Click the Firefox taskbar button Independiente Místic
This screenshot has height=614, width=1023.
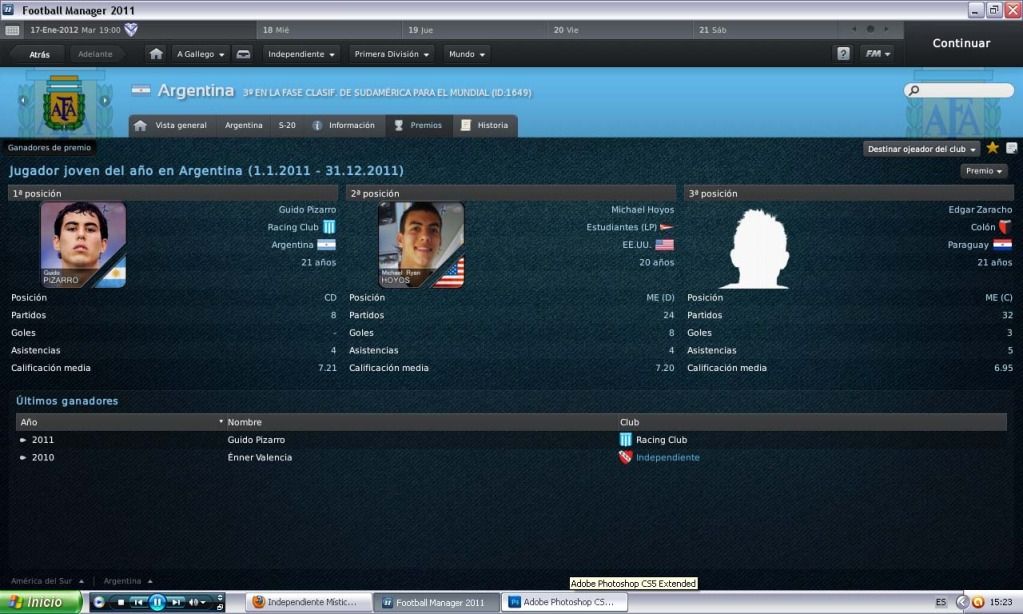pos(308,602)
